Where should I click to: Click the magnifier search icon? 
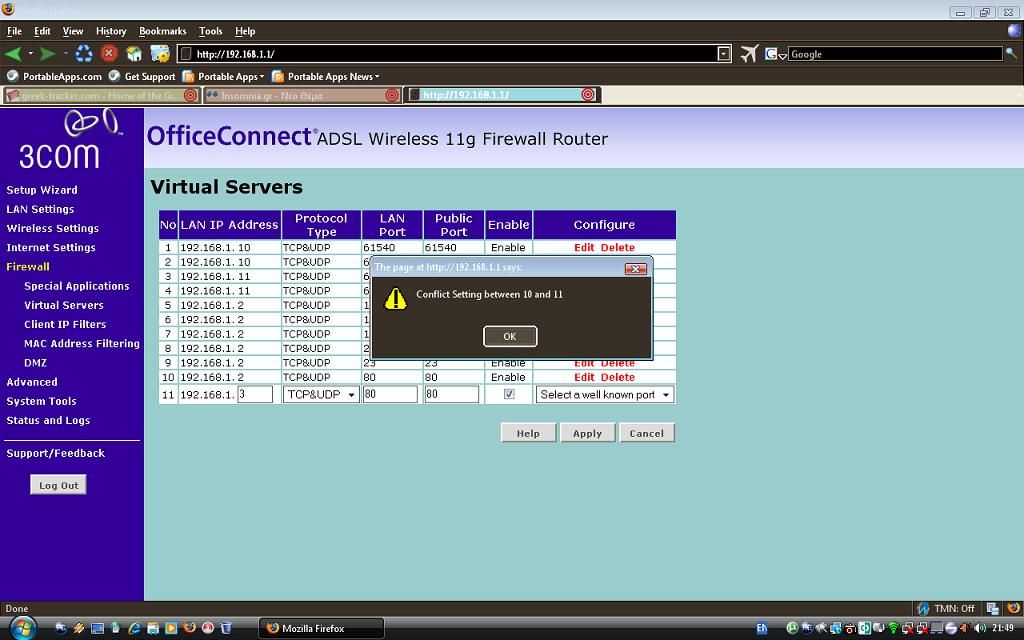click(1011, 54)
